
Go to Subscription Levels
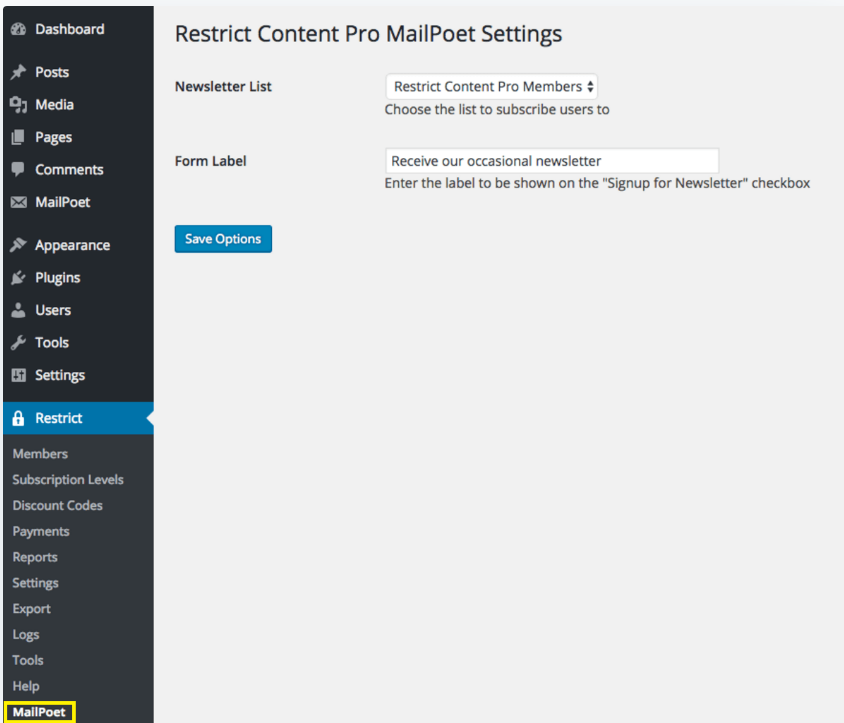point(68,480)
